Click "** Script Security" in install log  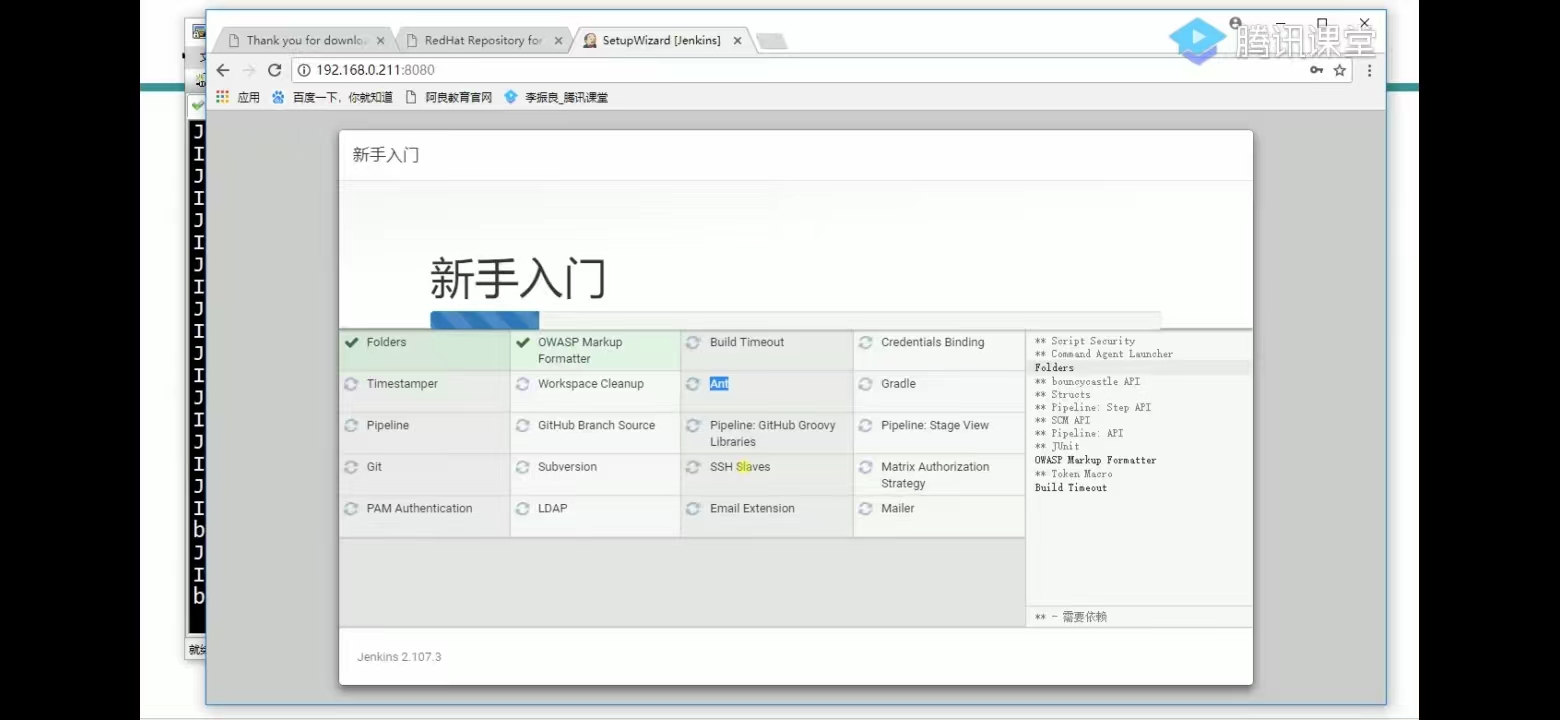click(1085, 341)
